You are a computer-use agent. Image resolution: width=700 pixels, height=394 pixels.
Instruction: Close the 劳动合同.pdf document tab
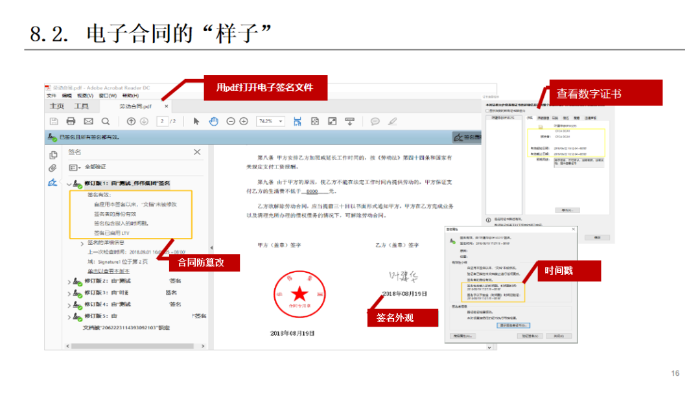[166, 106]
